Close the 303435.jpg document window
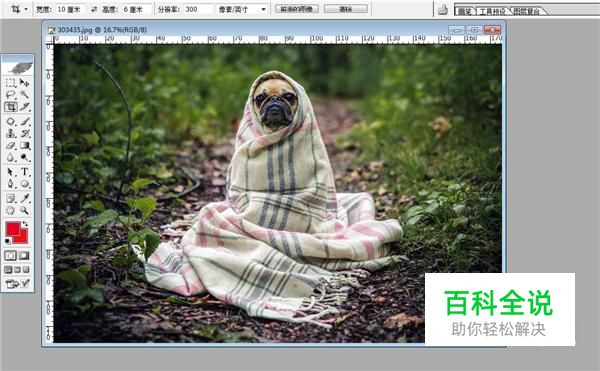The image size is (600, 371). click(492, 29)
